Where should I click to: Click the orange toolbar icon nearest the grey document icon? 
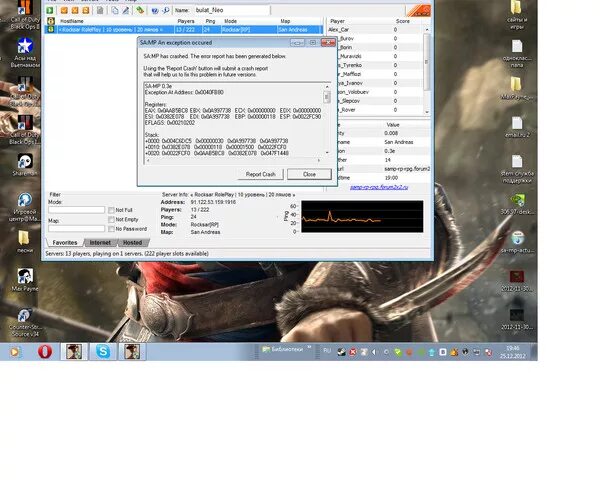click(86, 10)
